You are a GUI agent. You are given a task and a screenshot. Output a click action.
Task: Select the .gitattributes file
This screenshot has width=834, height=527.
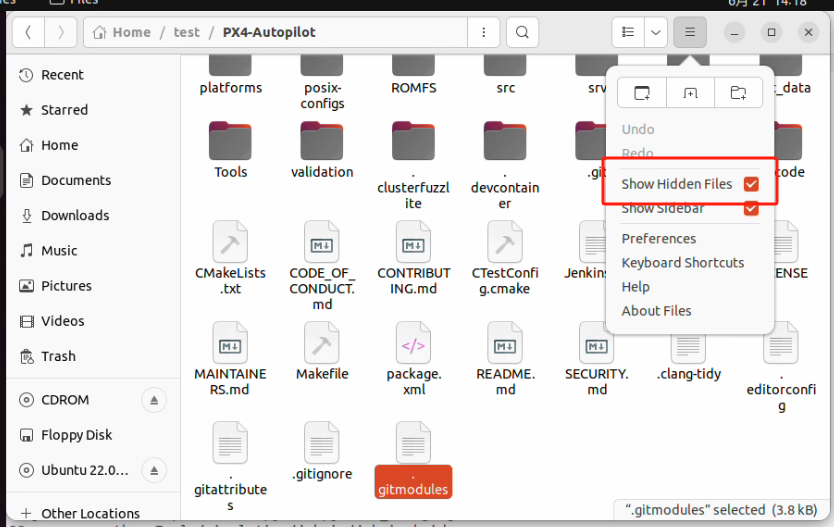click(230, 467)
